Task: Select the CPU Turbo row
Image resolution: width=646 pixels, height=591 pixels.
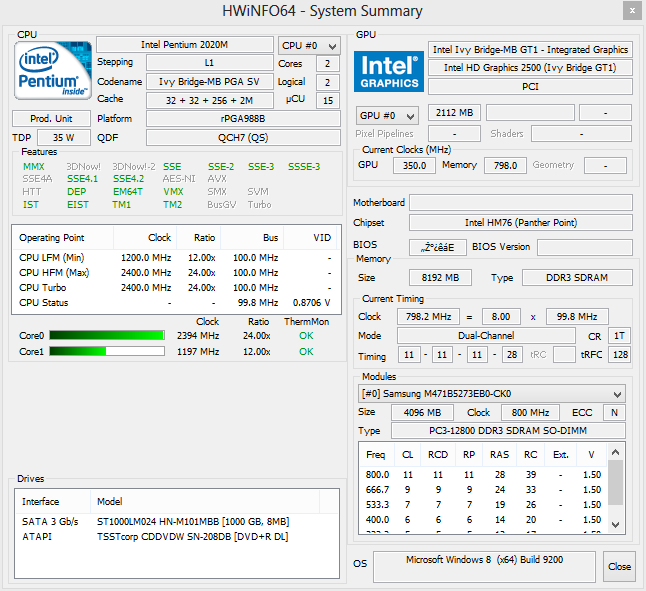Action: (x=175, y=287)
